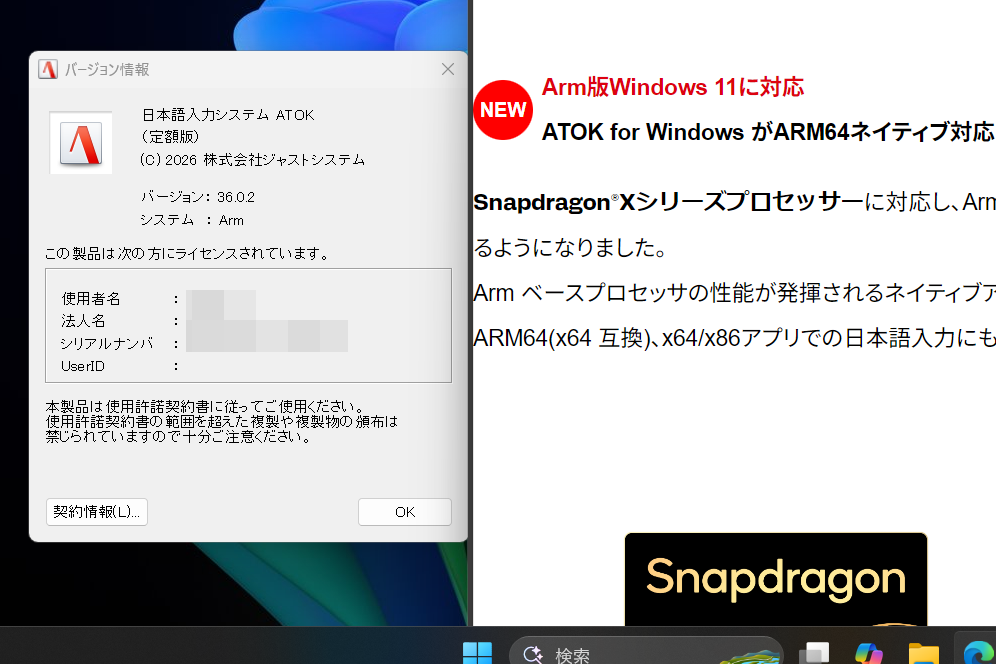This screenshot has height=664, width=996.
Task: Click the red NEW badge on the web page
Action: pos(502,110)
